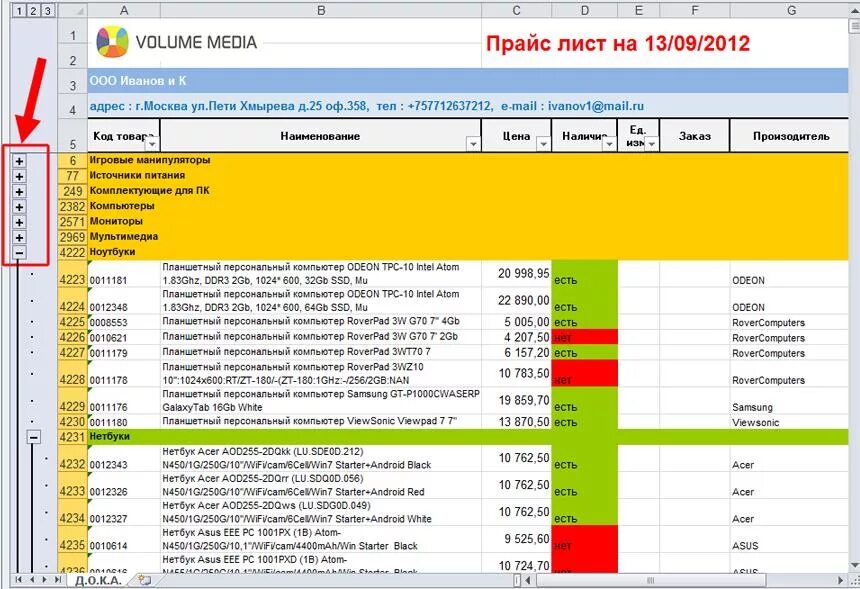Click the select-all corner button
Viewport: 860px width, 589px height.
pyautogui.click(x=72, y=10)
